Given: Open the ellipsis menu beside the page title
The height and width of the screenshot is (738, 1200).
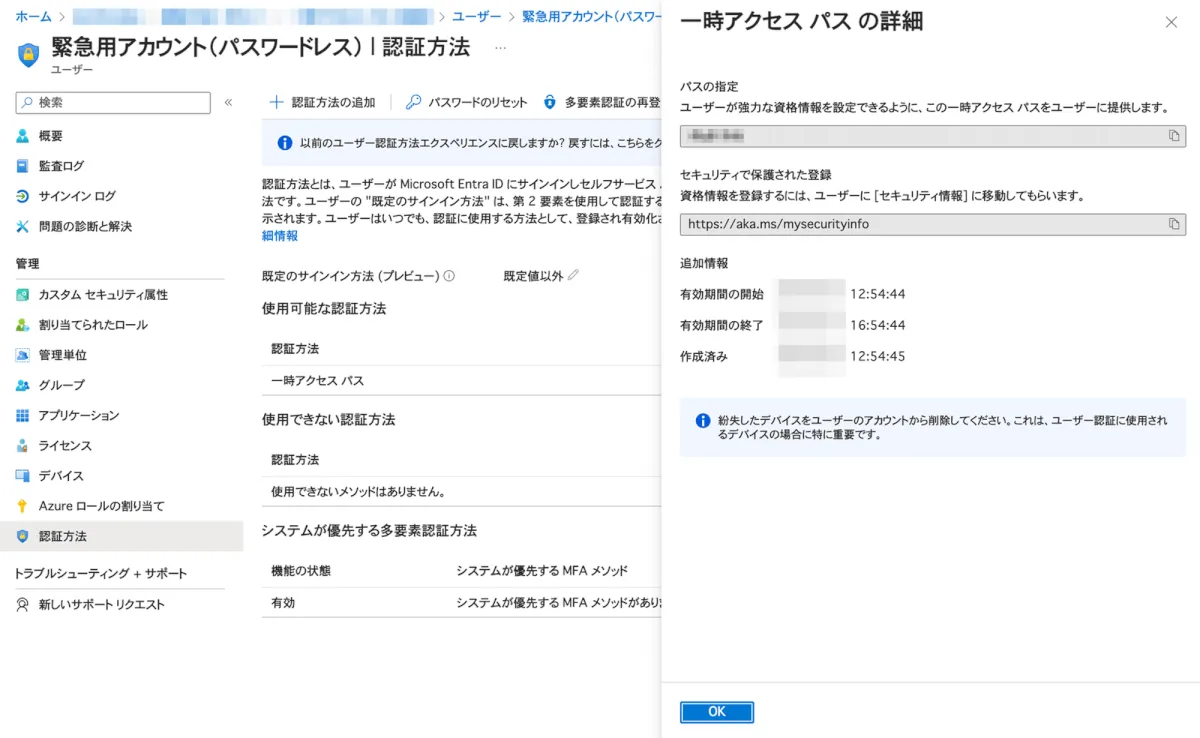Looking at the screenshot, I should tap(500, 47).
